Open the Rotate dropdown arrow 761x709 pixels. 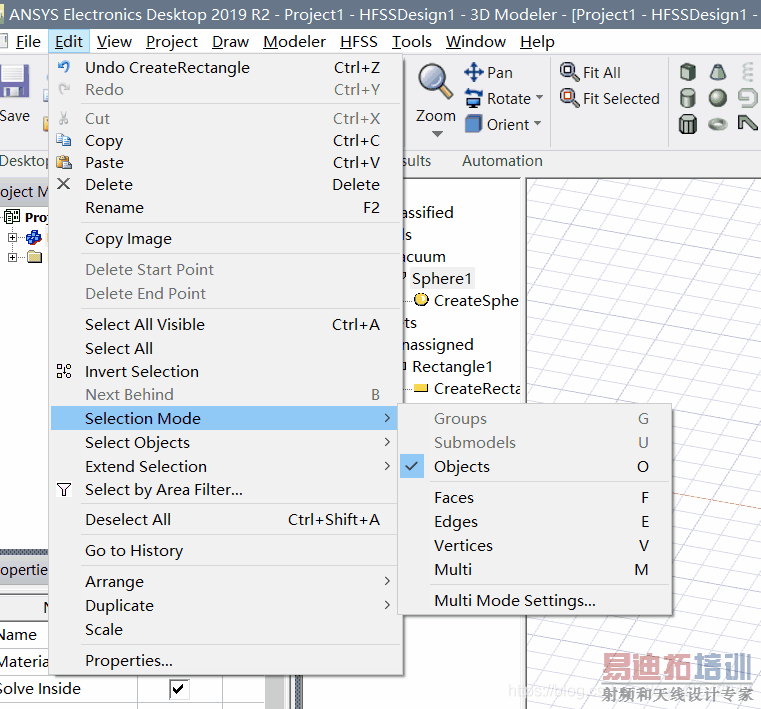point(539,98)
